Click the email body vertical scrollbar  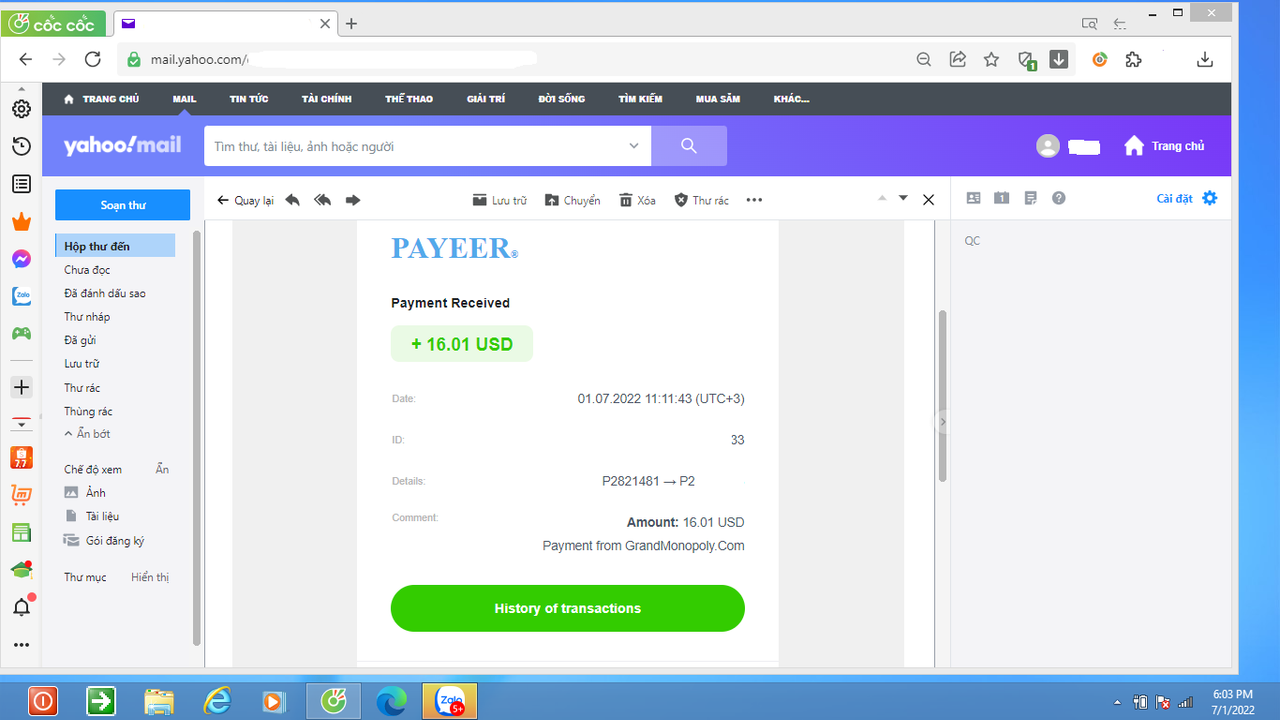(942, 396)
